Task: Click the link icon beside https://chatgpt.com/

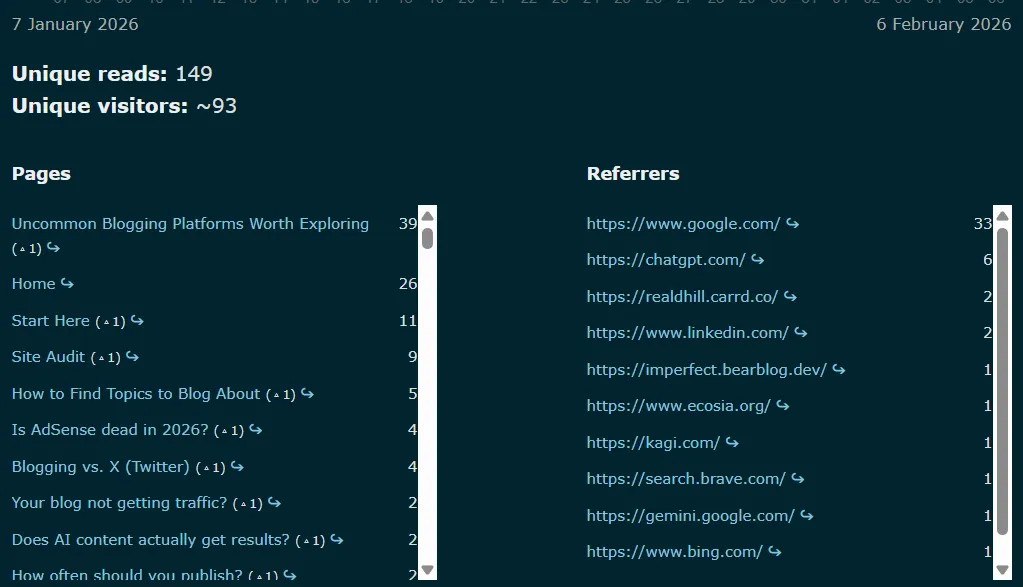Action: click(x=757, y=259)
